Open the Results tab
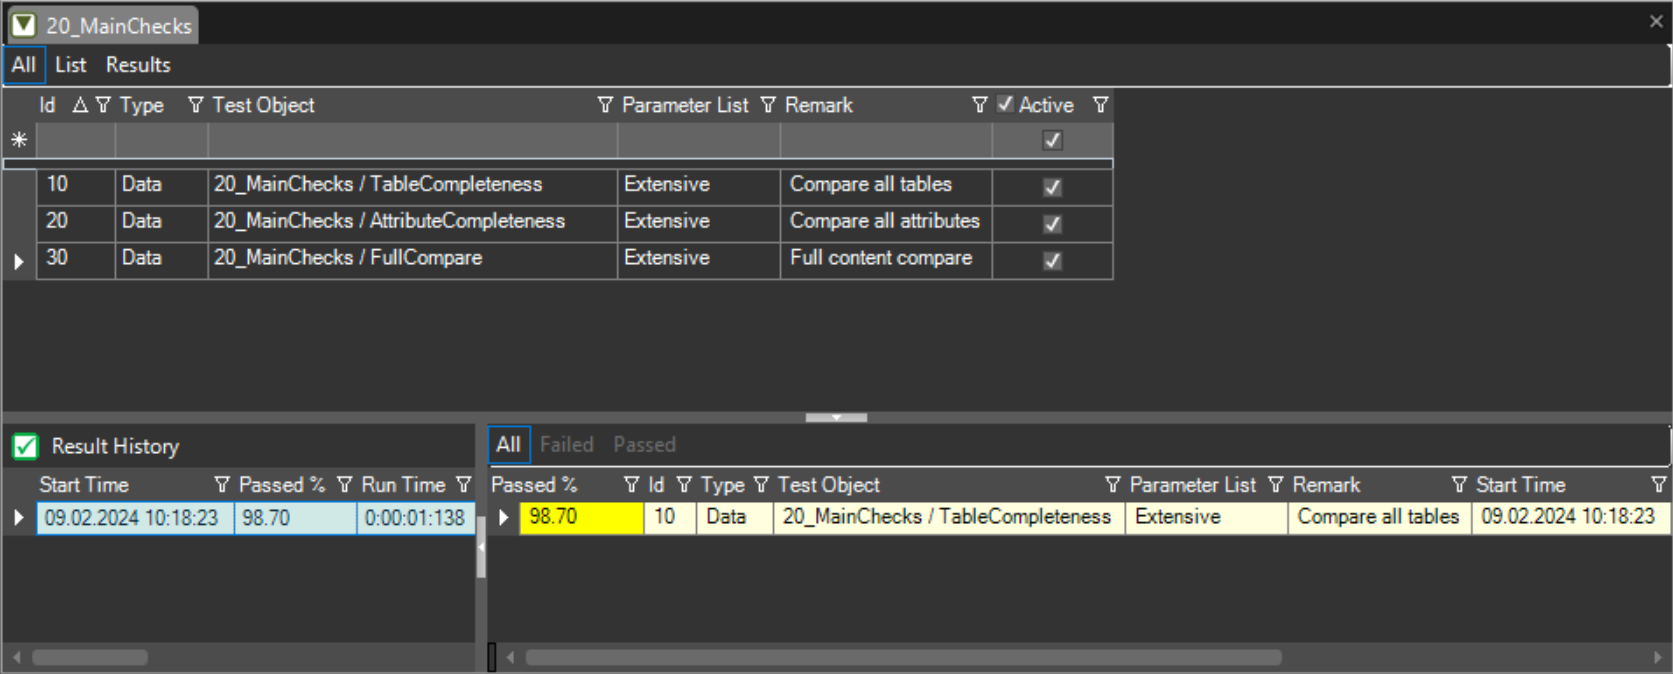 (x=138, y=65)
